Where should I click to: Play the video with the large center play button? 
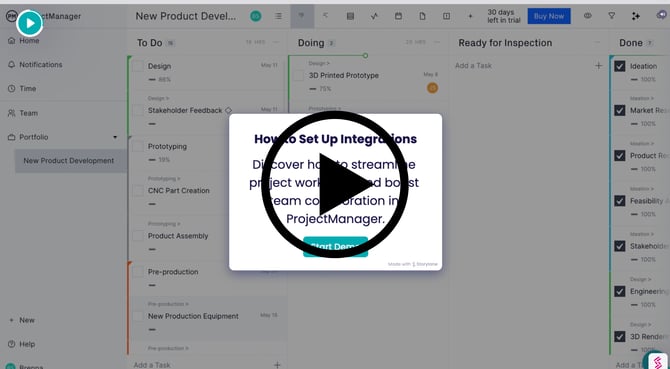point(335,184)
